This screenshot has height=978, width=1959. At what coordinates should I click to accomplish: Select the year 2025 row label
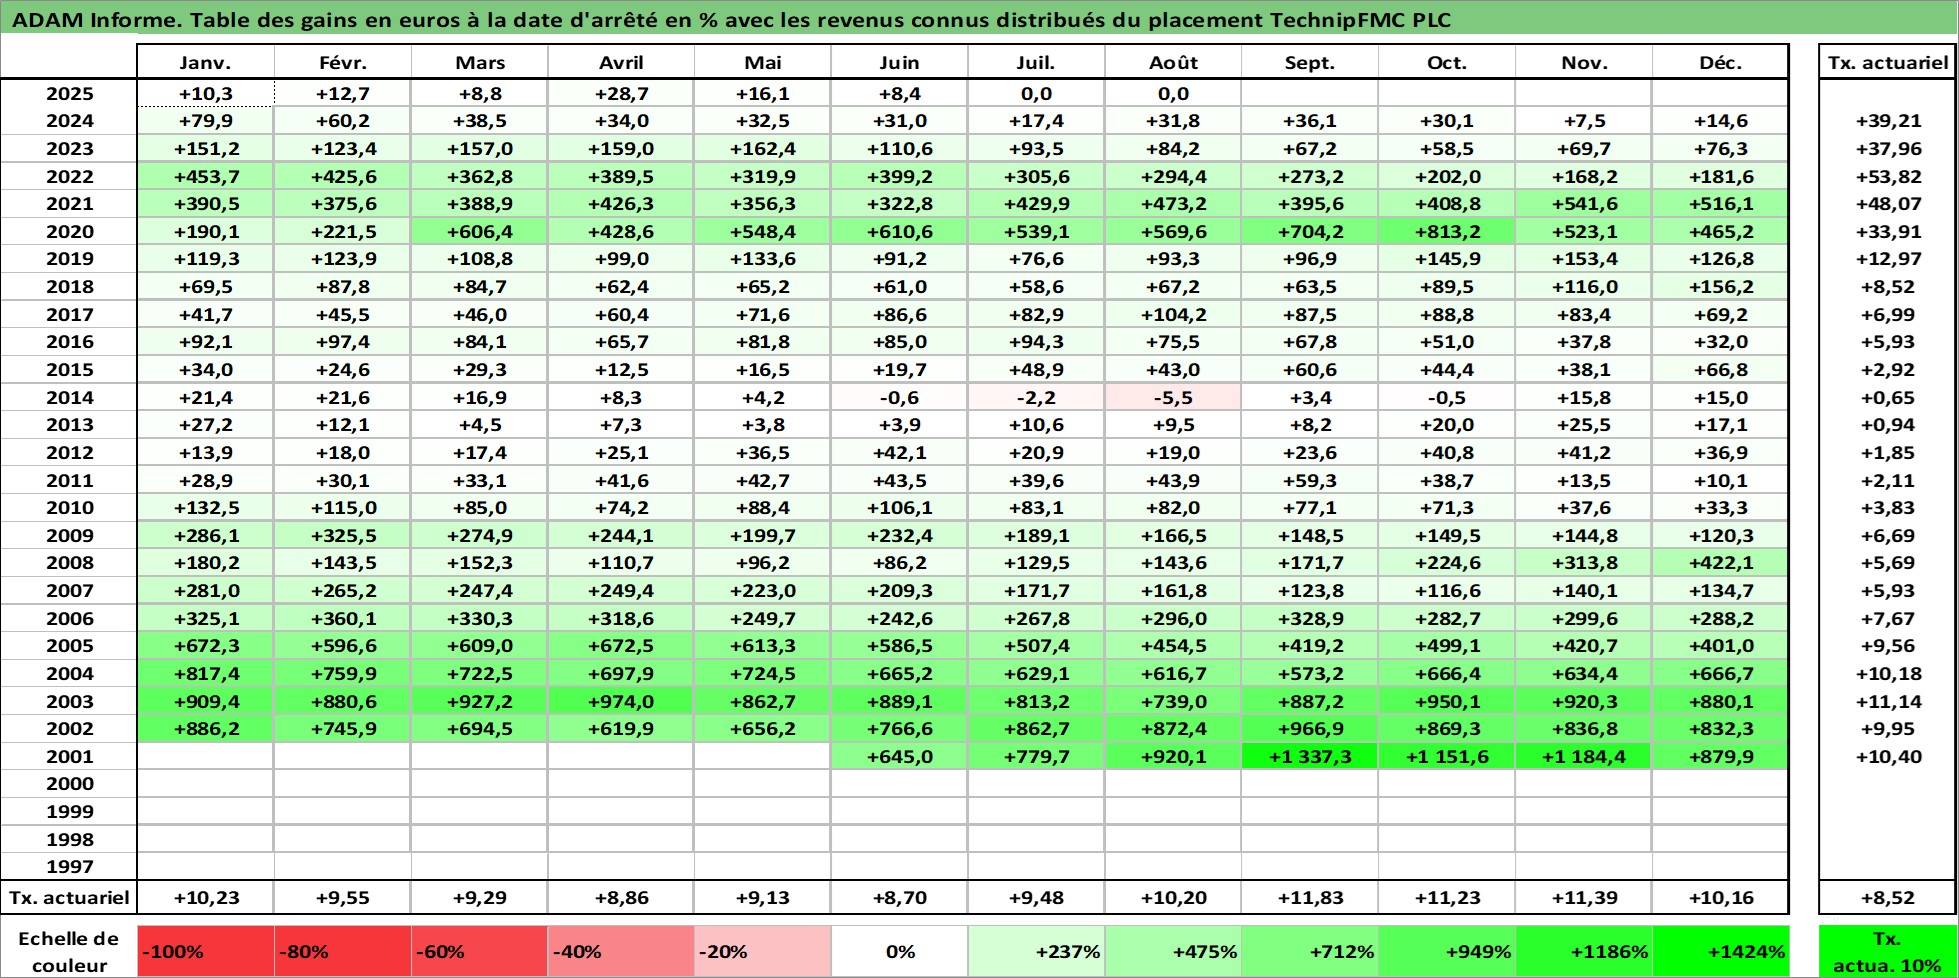pyautogui.click(x=69, y=93)
